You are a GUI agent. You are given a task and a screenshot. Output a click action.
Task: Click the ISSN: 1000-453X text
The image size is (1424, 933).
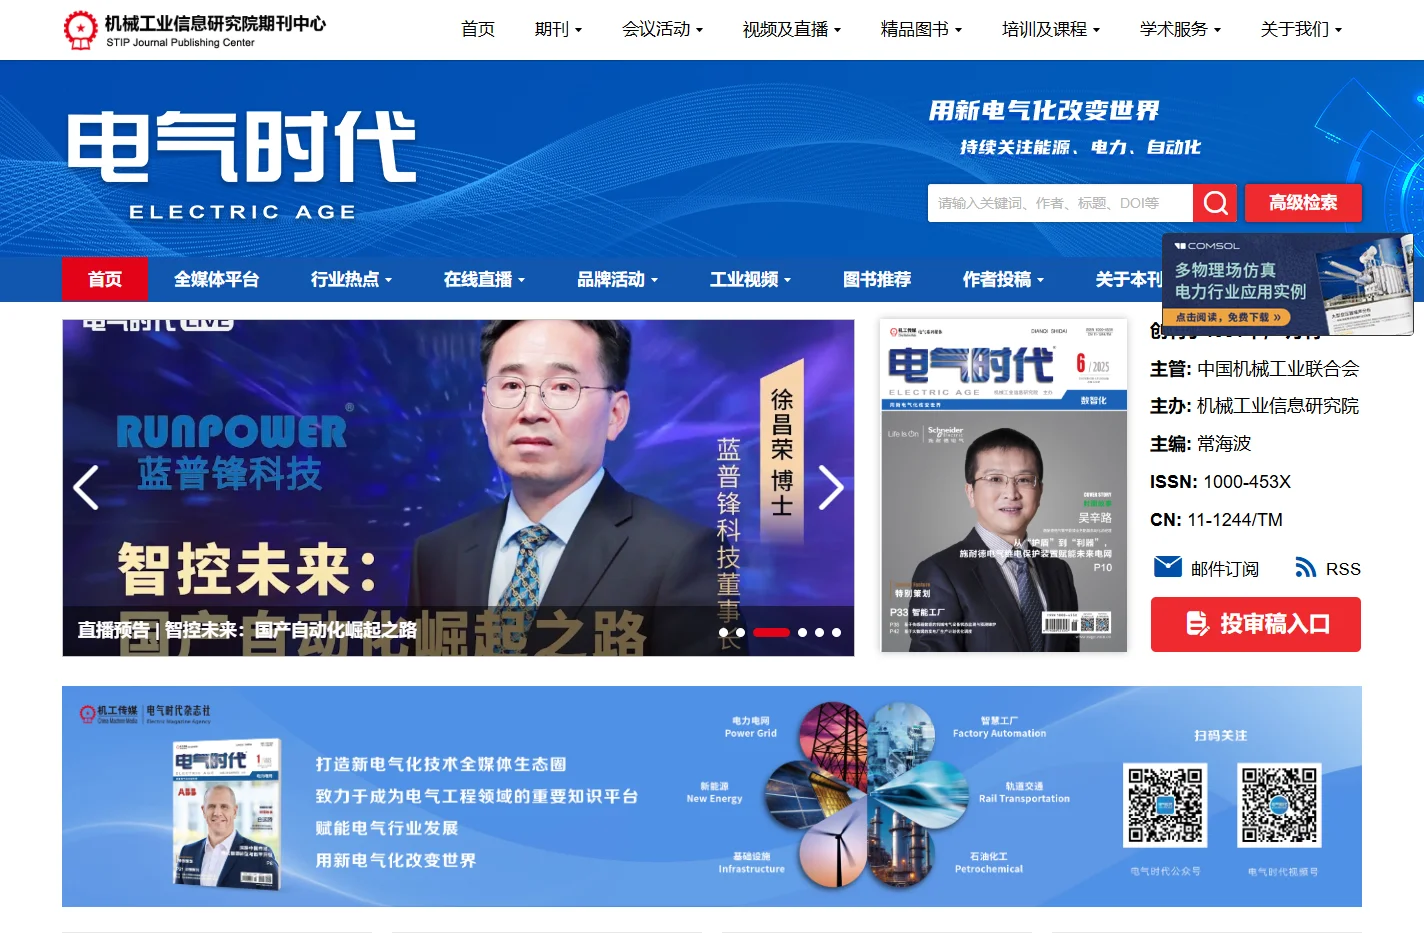[1220, 482]
